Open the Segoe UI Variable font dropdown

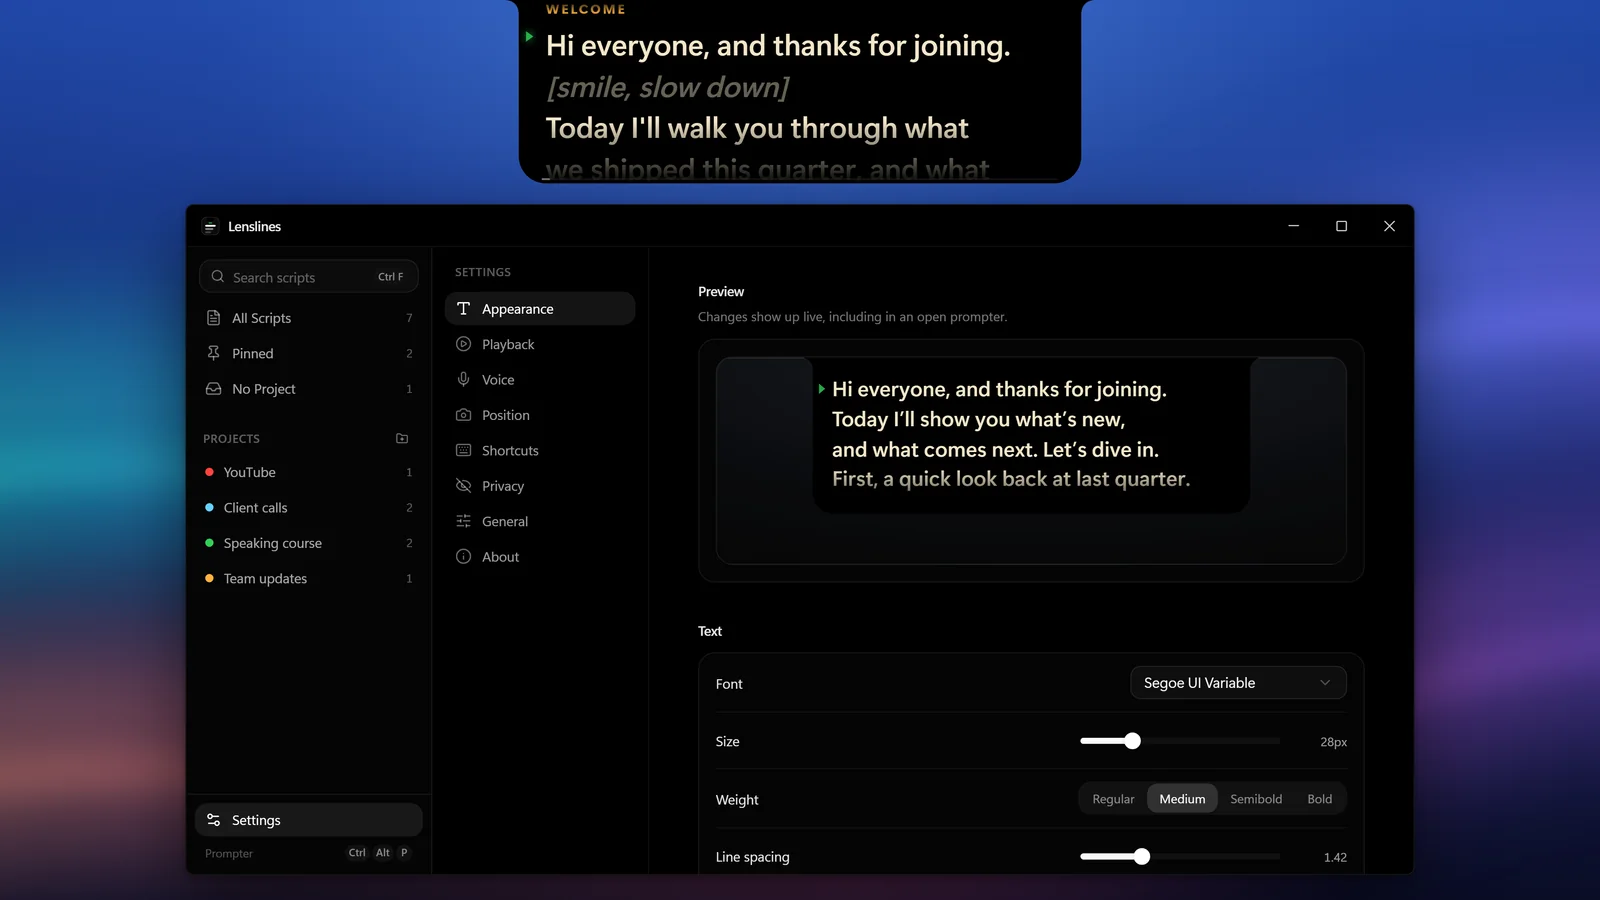[x=1238, y=683]
